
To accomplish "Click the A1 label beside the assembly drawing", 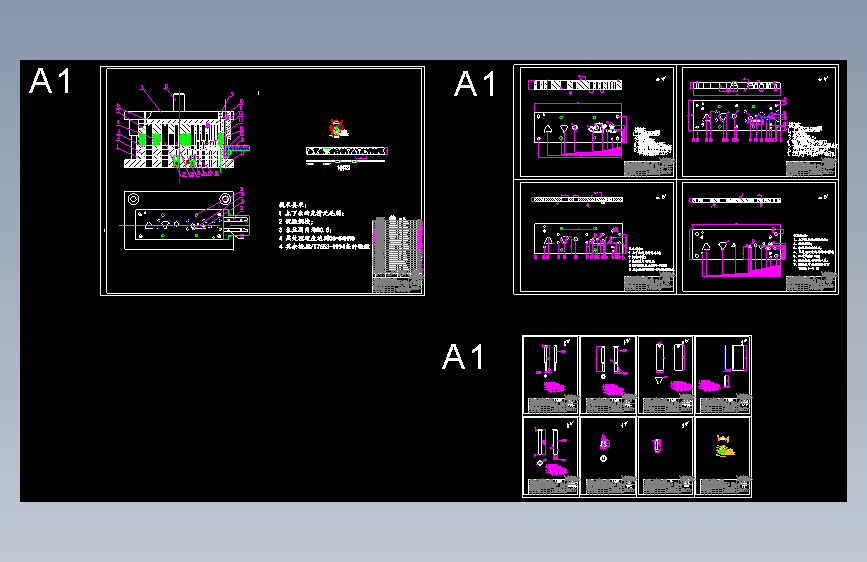I will coord(50,81).
